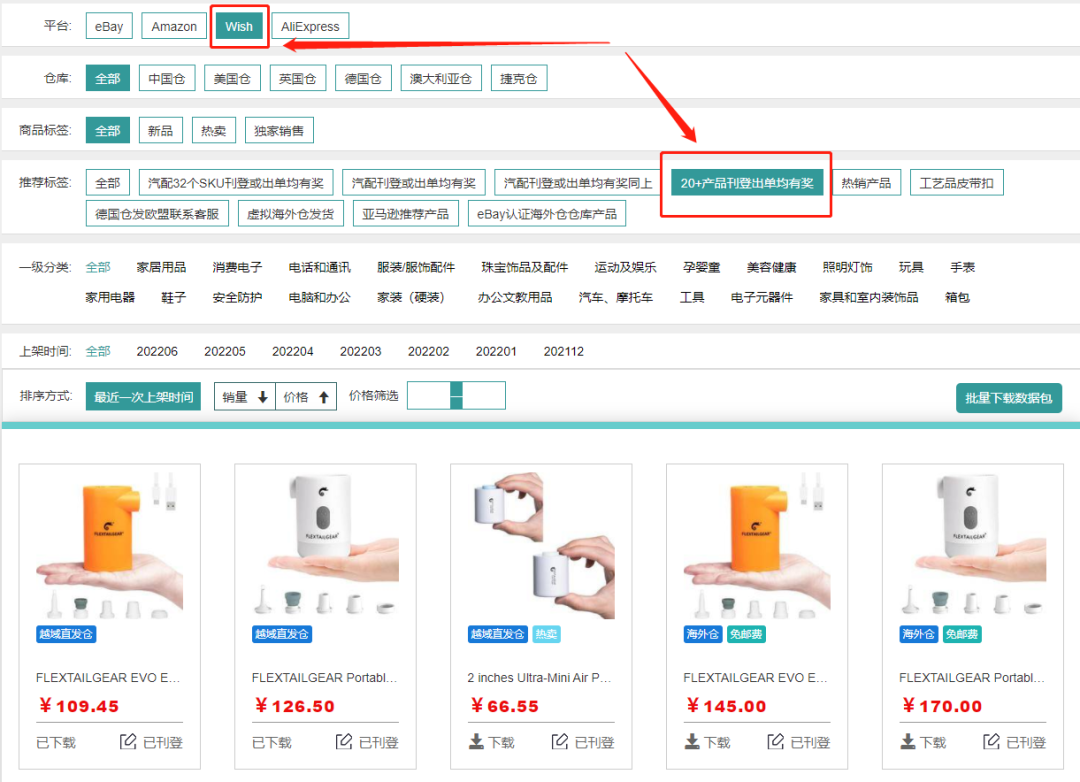Screen dimensions: 1080x782
Task: Click listing edit icon on ¥170.00 card
Action: [x=991, y=741]
